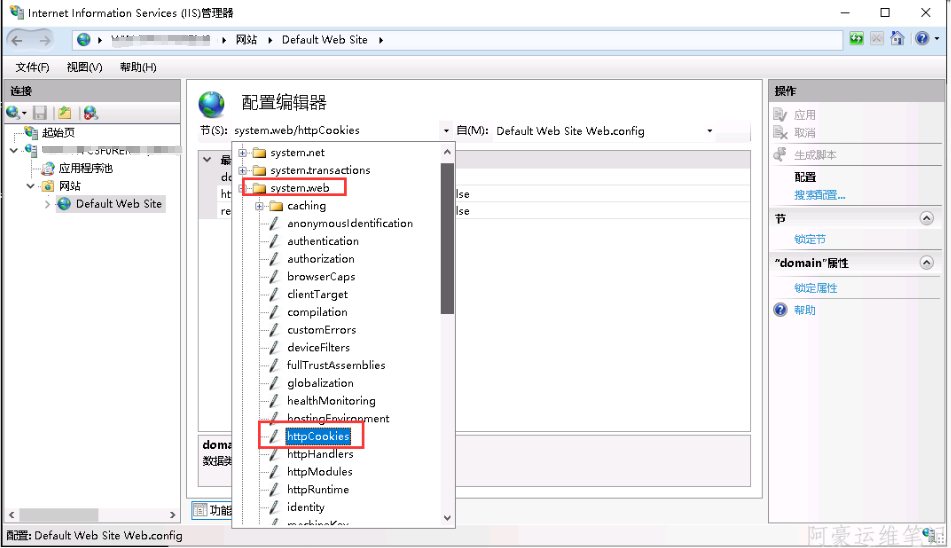Expand the caching folder node
Viewport: 951px width, 548px height.
click(259, 206)
